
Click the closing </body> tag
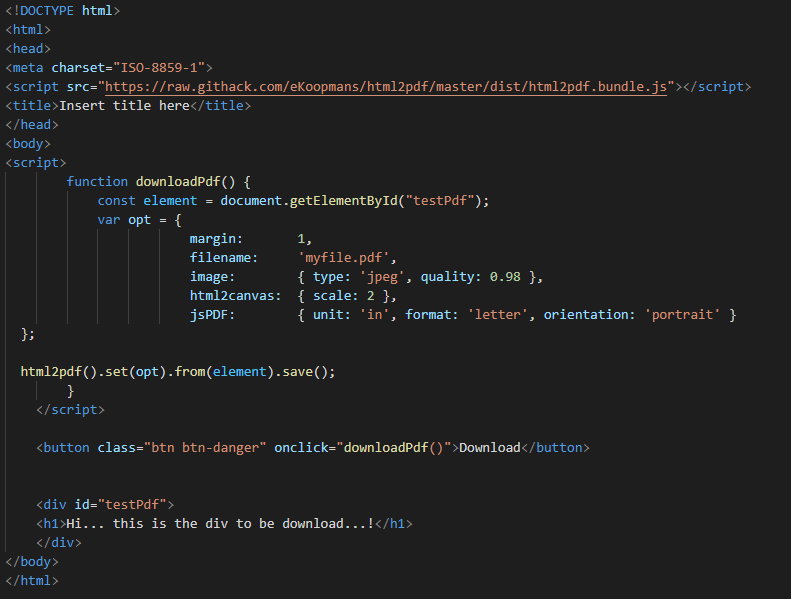pyautogui.click(x=32, y=562)
